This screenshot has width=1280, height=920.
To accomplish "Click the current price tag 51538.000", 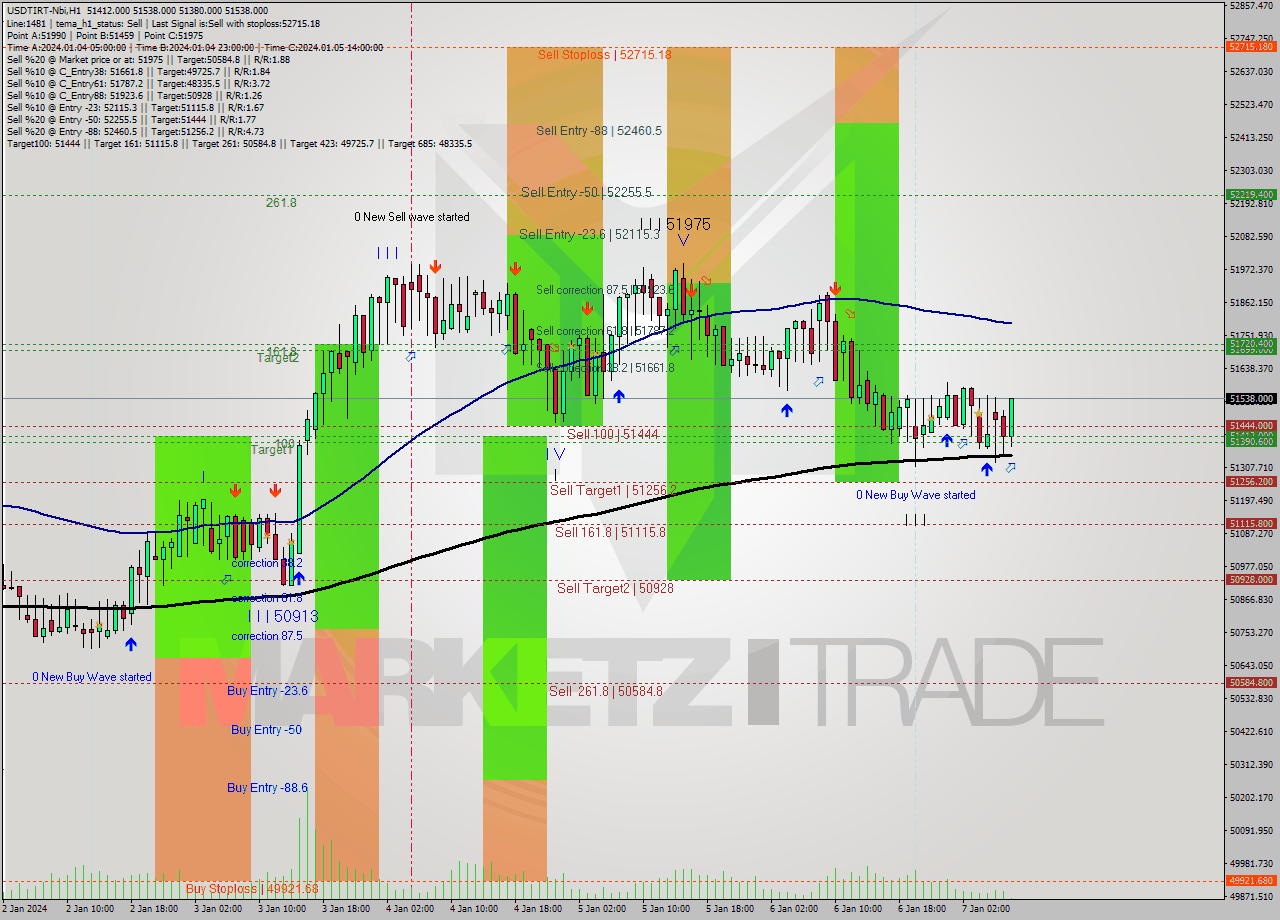I will (x=1251, y=398).
